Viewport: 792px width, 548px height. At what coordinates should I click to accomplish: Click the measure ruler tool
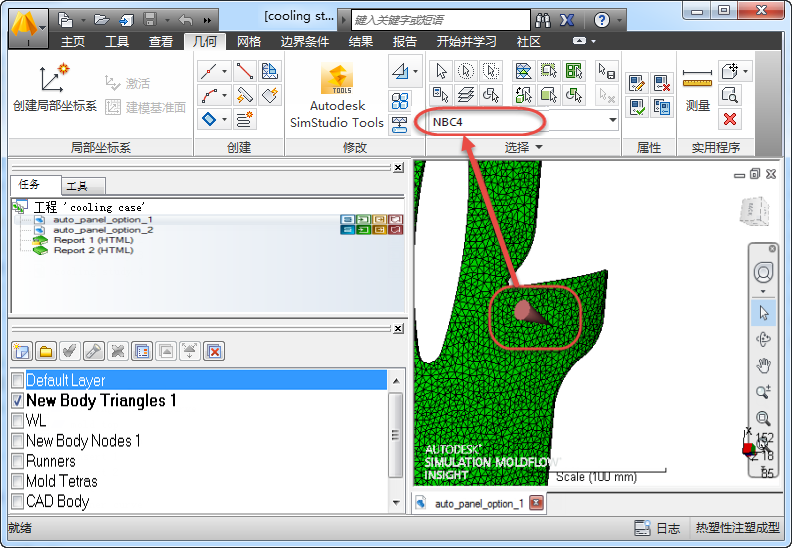pyautogui.click(x=697, y=79)
